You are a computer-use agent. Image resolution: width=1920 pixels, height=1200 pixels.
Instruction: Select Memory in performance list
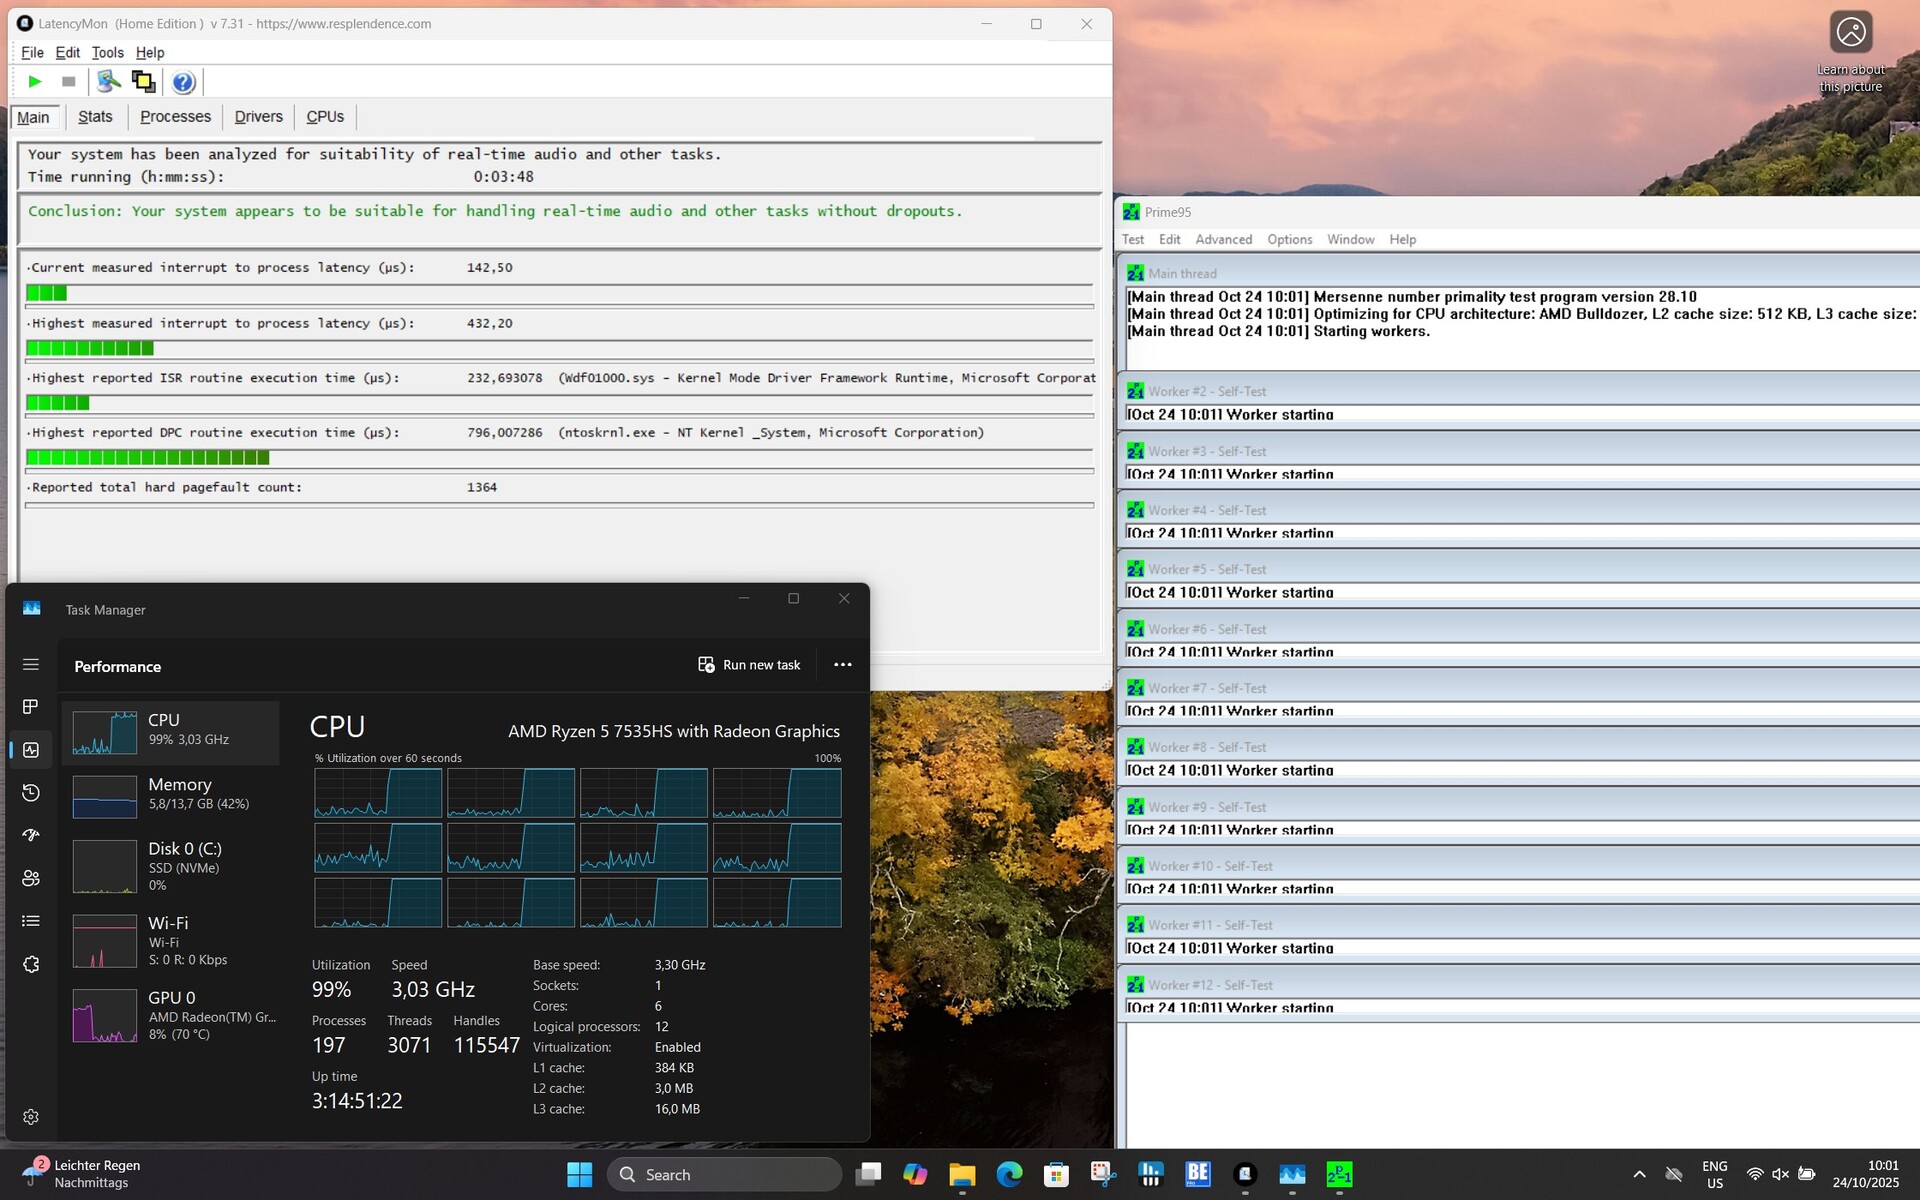170,796
